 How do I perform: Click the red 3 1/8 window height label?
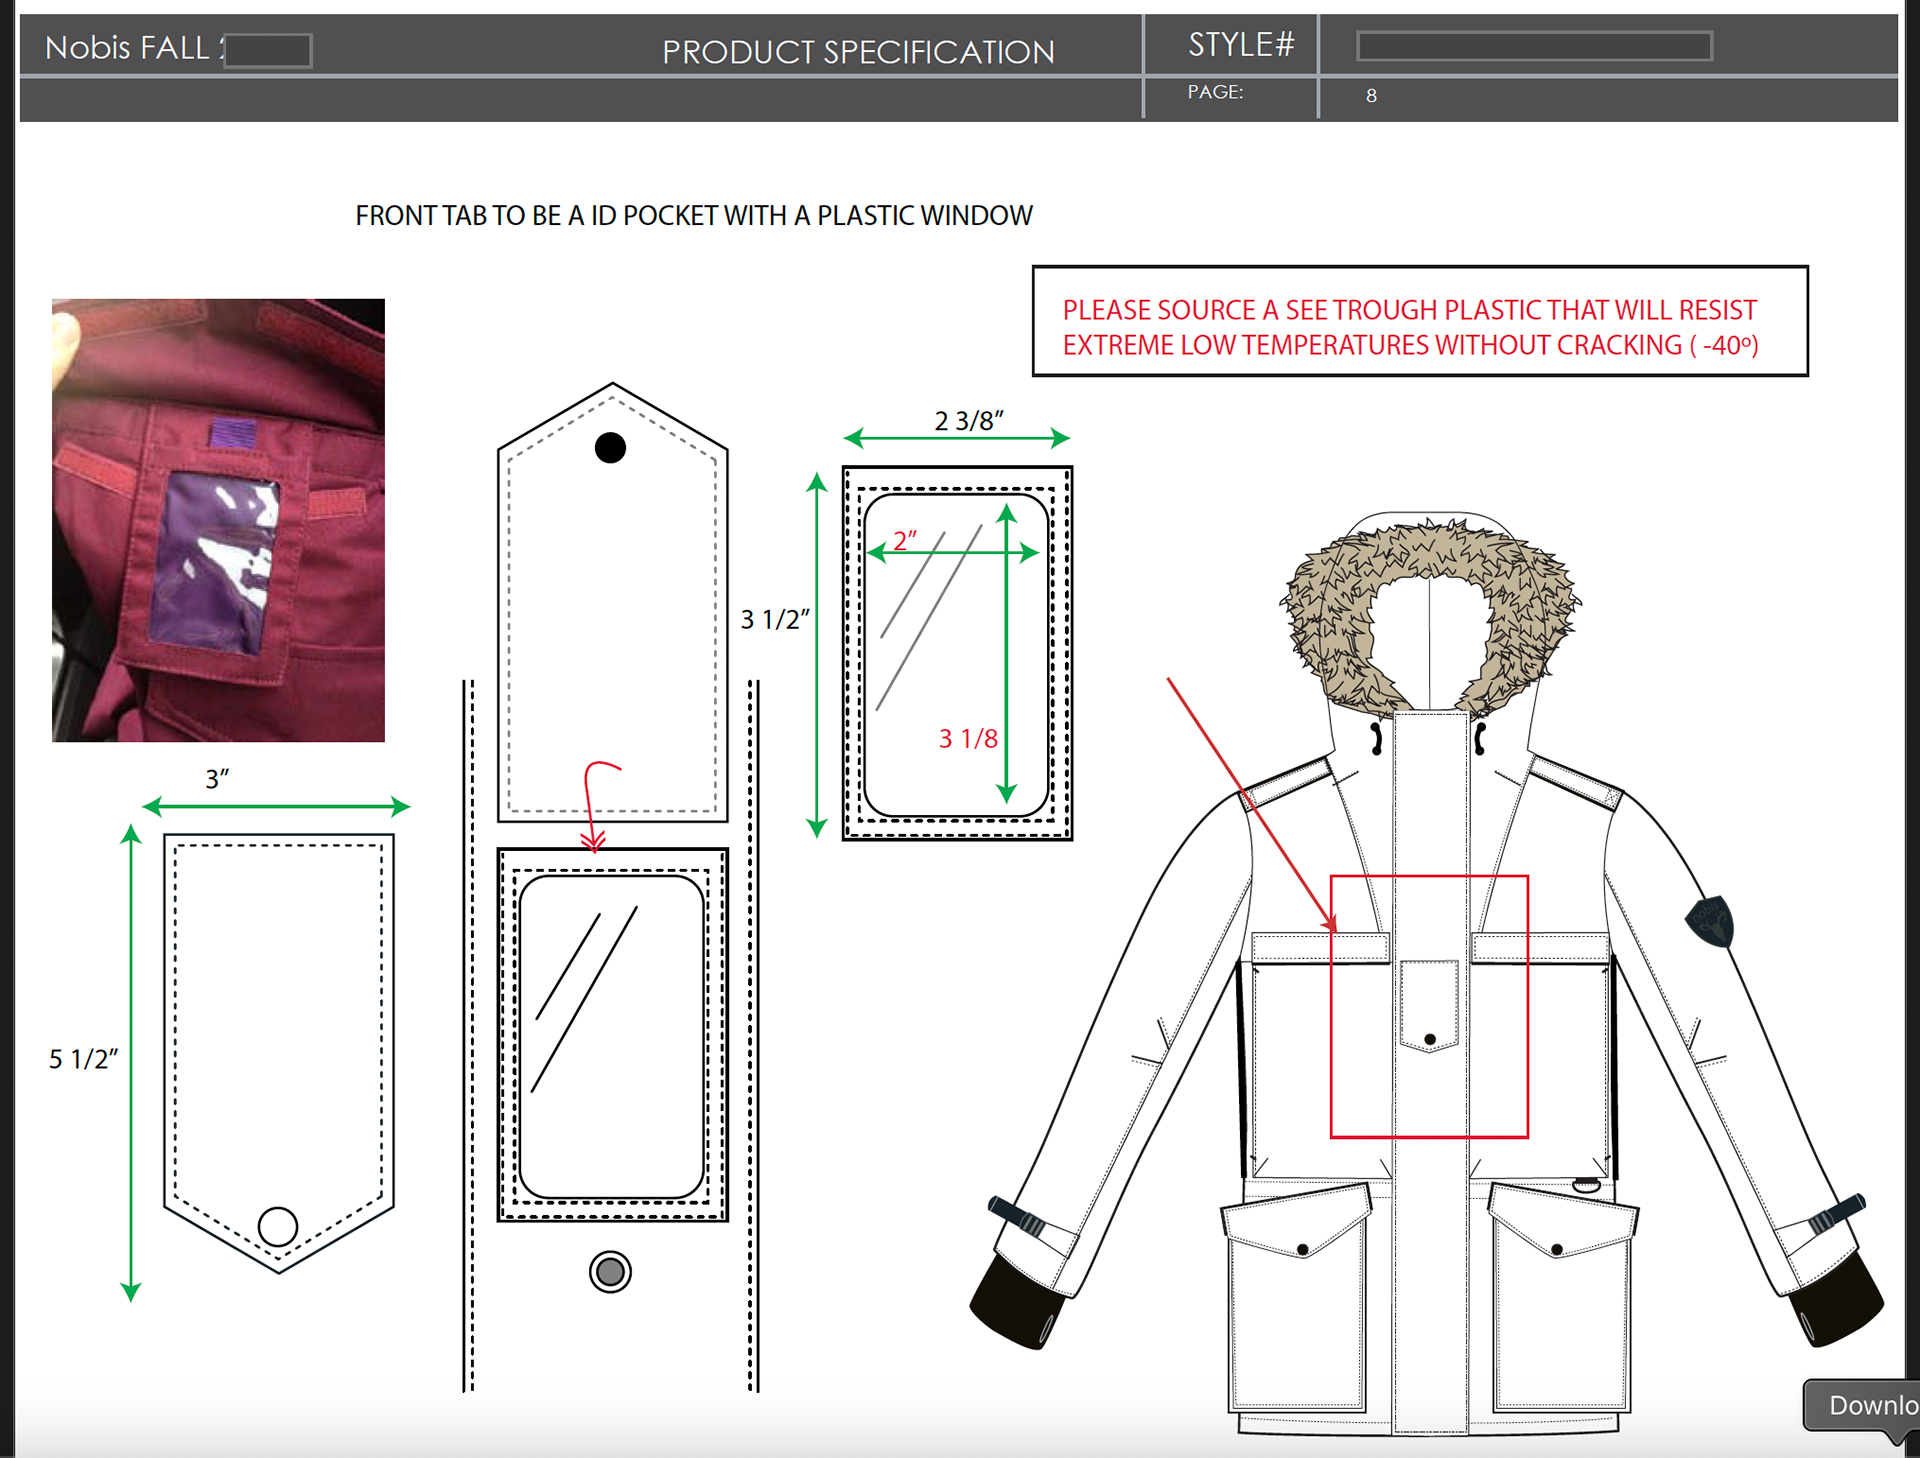pyautogui.click(x=967, y=738)
